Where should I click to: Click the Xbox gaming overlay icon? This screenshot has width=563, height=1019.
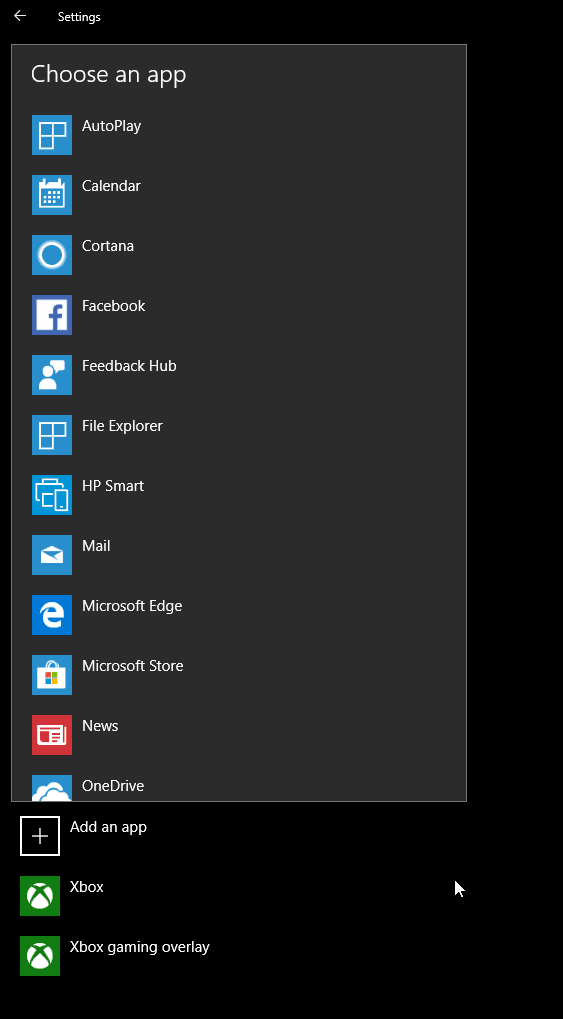point(40,956)
